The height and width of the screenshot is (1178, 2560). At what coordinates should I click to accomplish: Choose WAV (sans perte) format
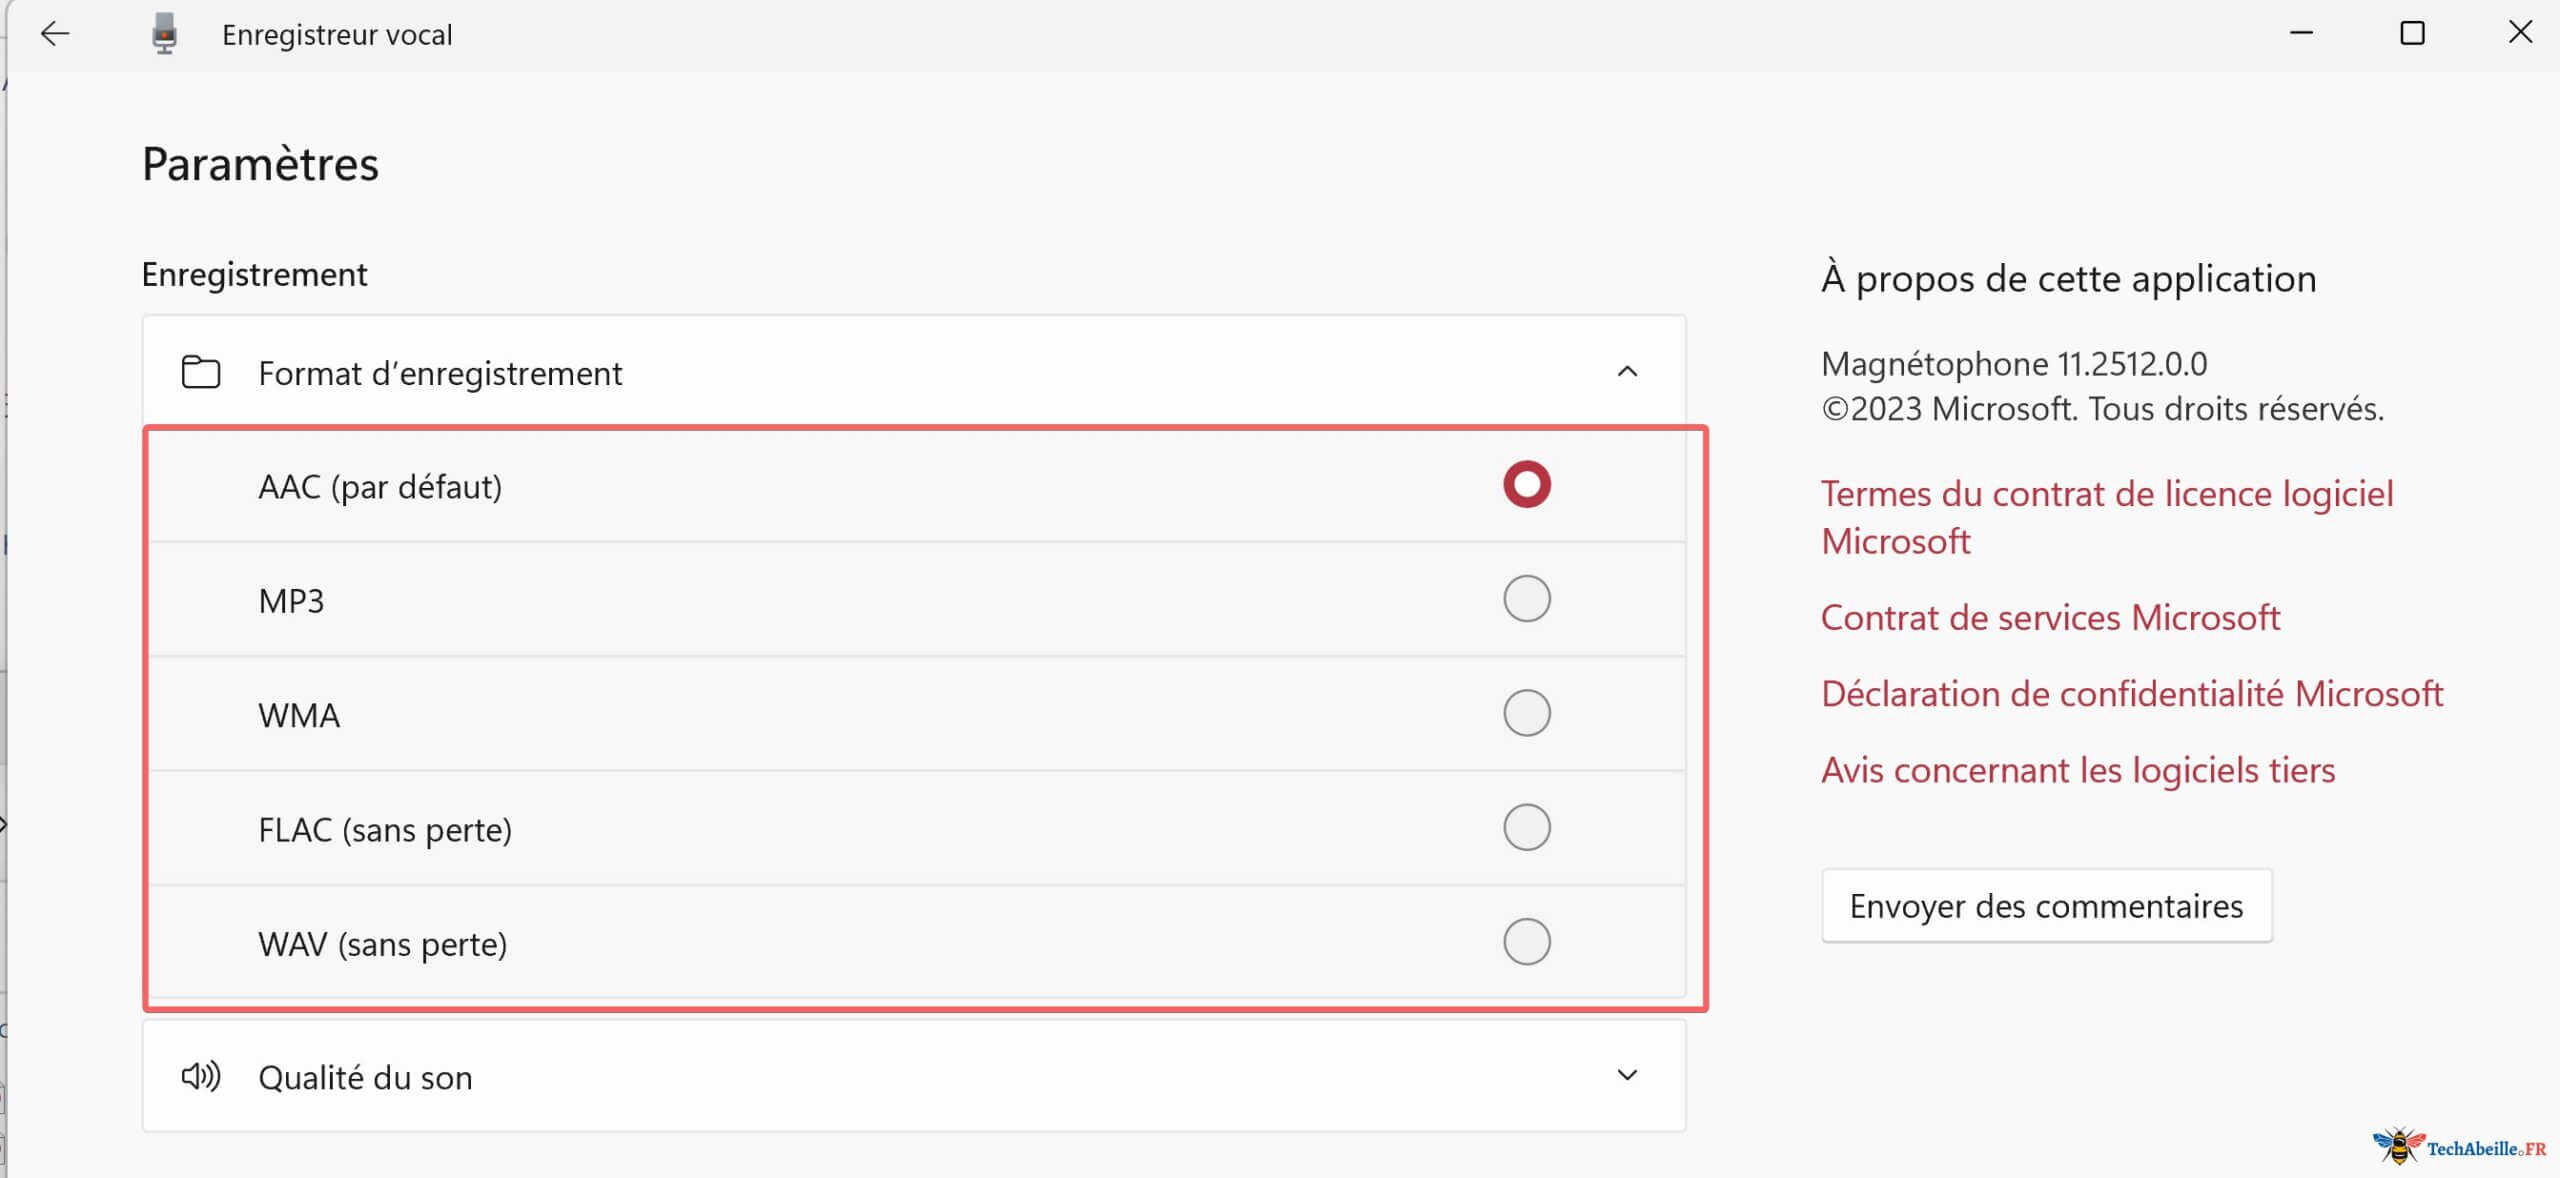tap(1526, 941)
